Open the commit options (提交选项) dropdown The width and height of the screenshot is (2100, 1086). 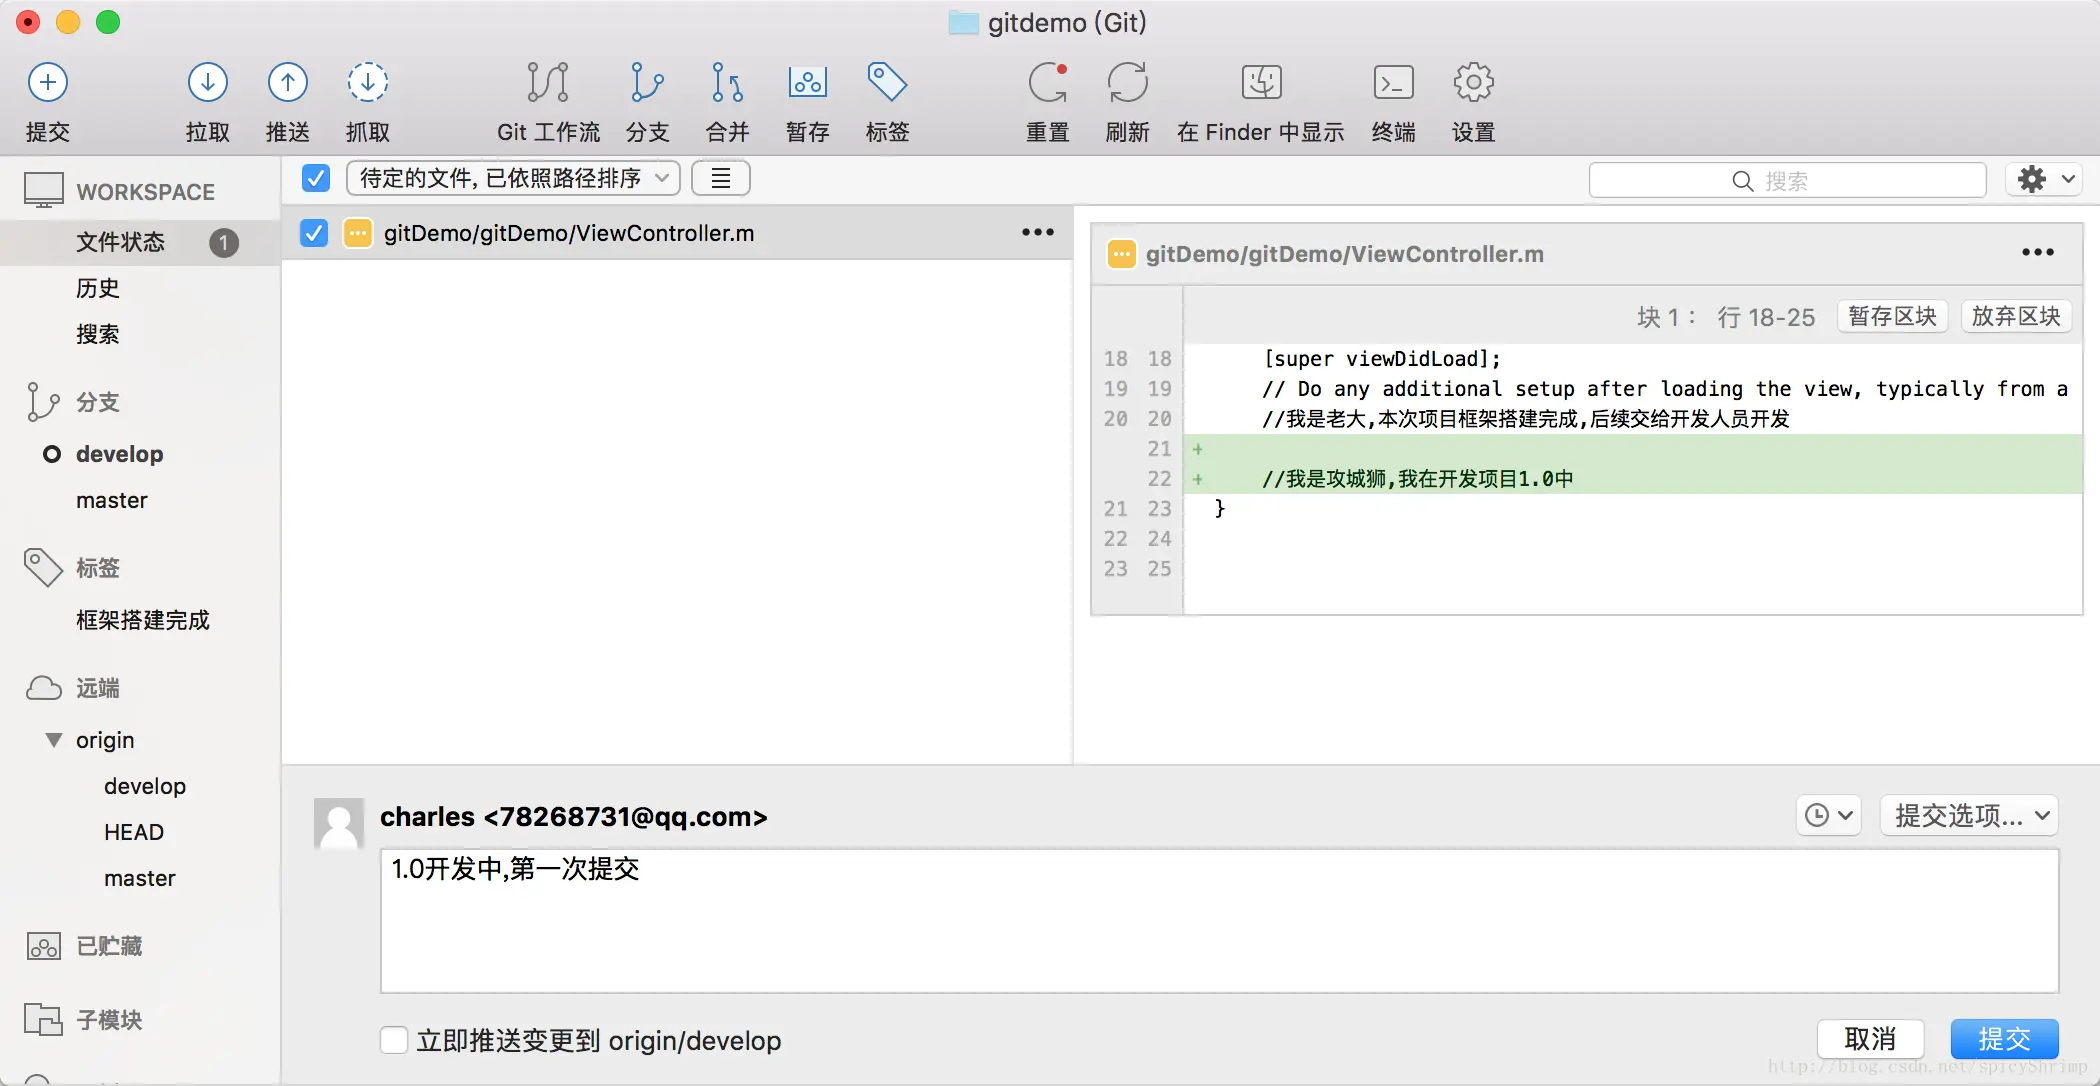point(1968,815)
